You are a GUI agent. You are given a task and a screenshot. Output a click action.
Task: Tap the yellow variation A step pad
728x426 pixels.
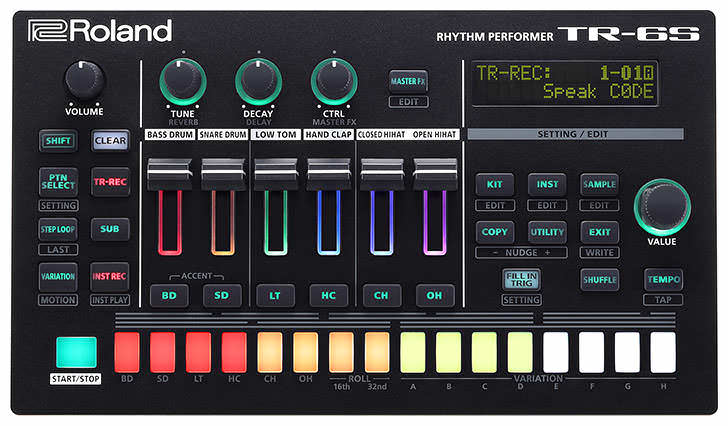[x=413, y=352]
